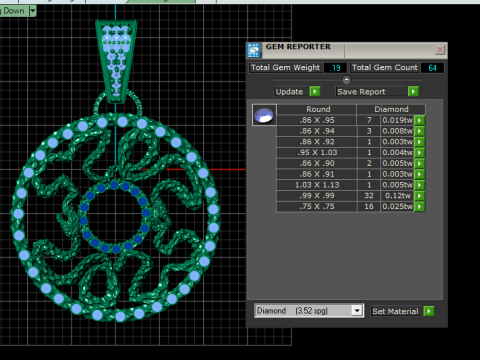Click the Gem Reporter panel icon
The height and width of the screenshot is (360, 480).
coord(254,50)
